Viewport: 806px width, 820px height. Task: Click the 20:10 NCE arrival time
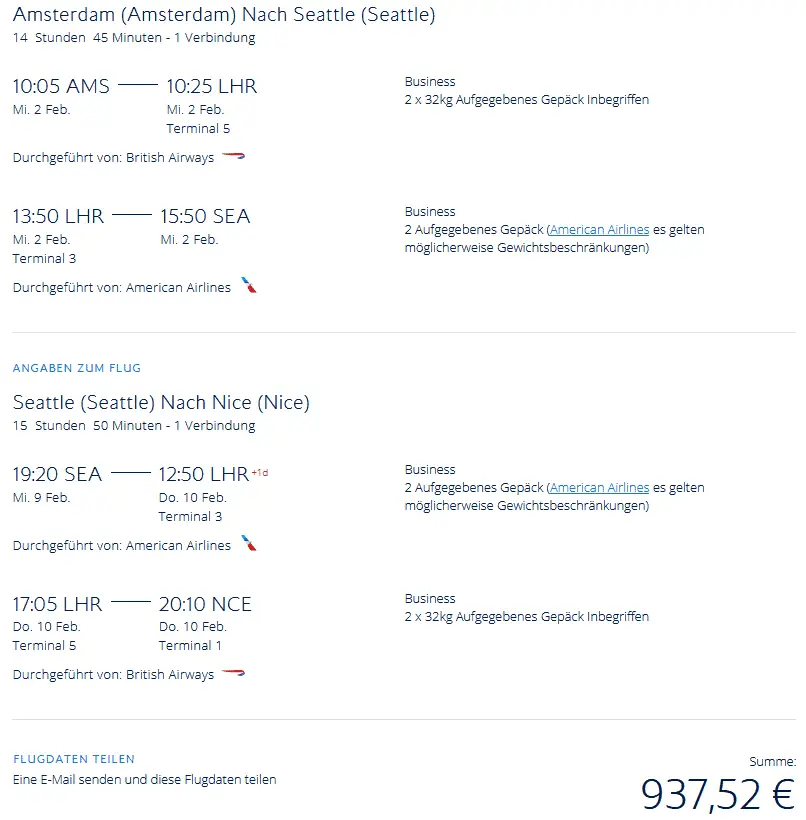click(205, 604)
